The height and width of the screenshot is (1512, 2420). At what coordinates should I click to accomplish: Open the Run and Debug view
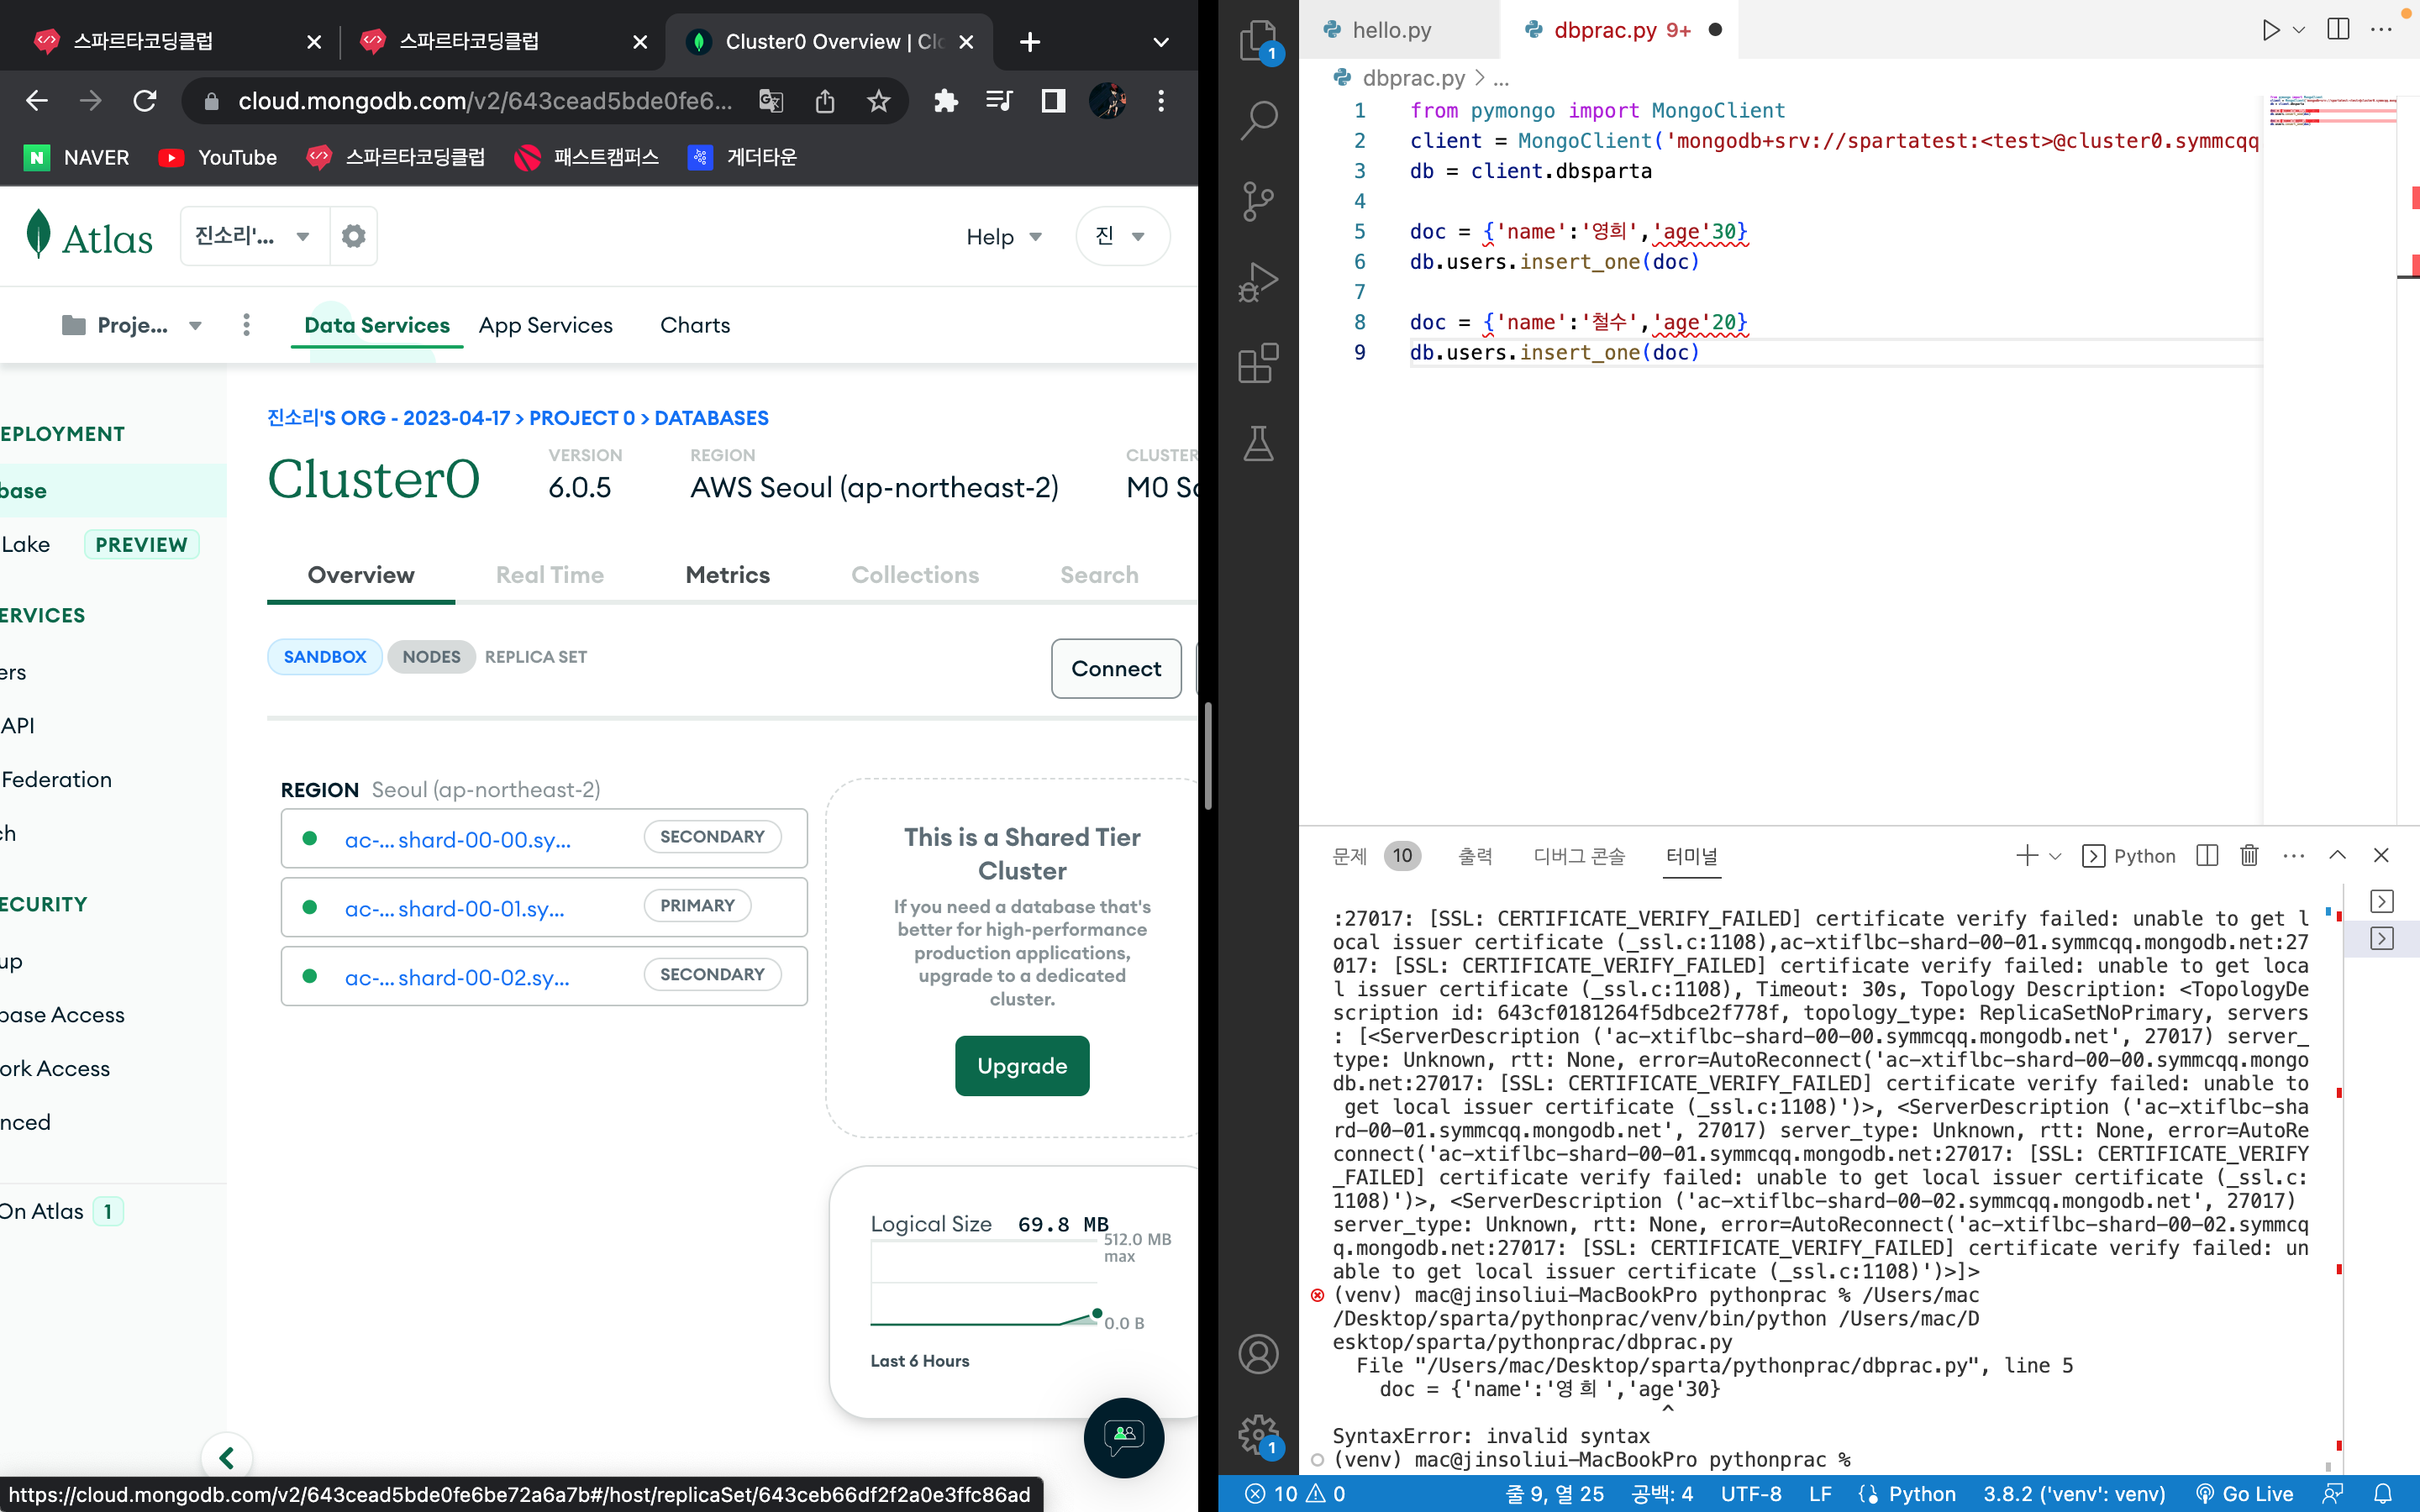coord(1258,282)
